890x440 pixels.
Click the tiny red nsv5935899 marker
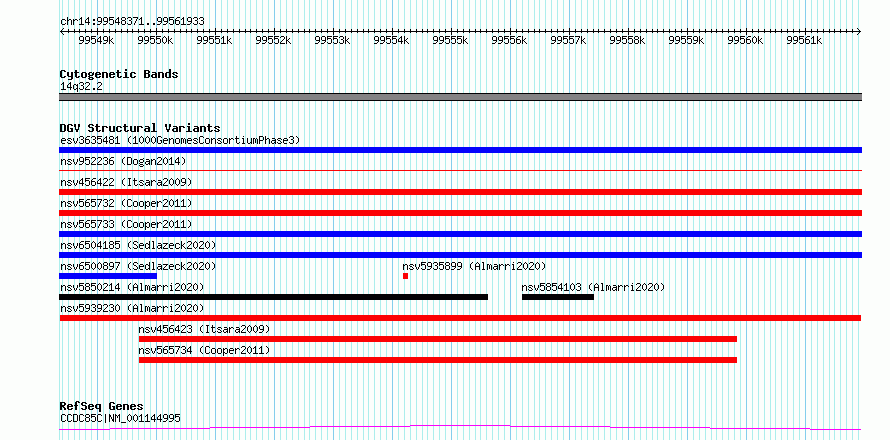click(x=405, y=276)
